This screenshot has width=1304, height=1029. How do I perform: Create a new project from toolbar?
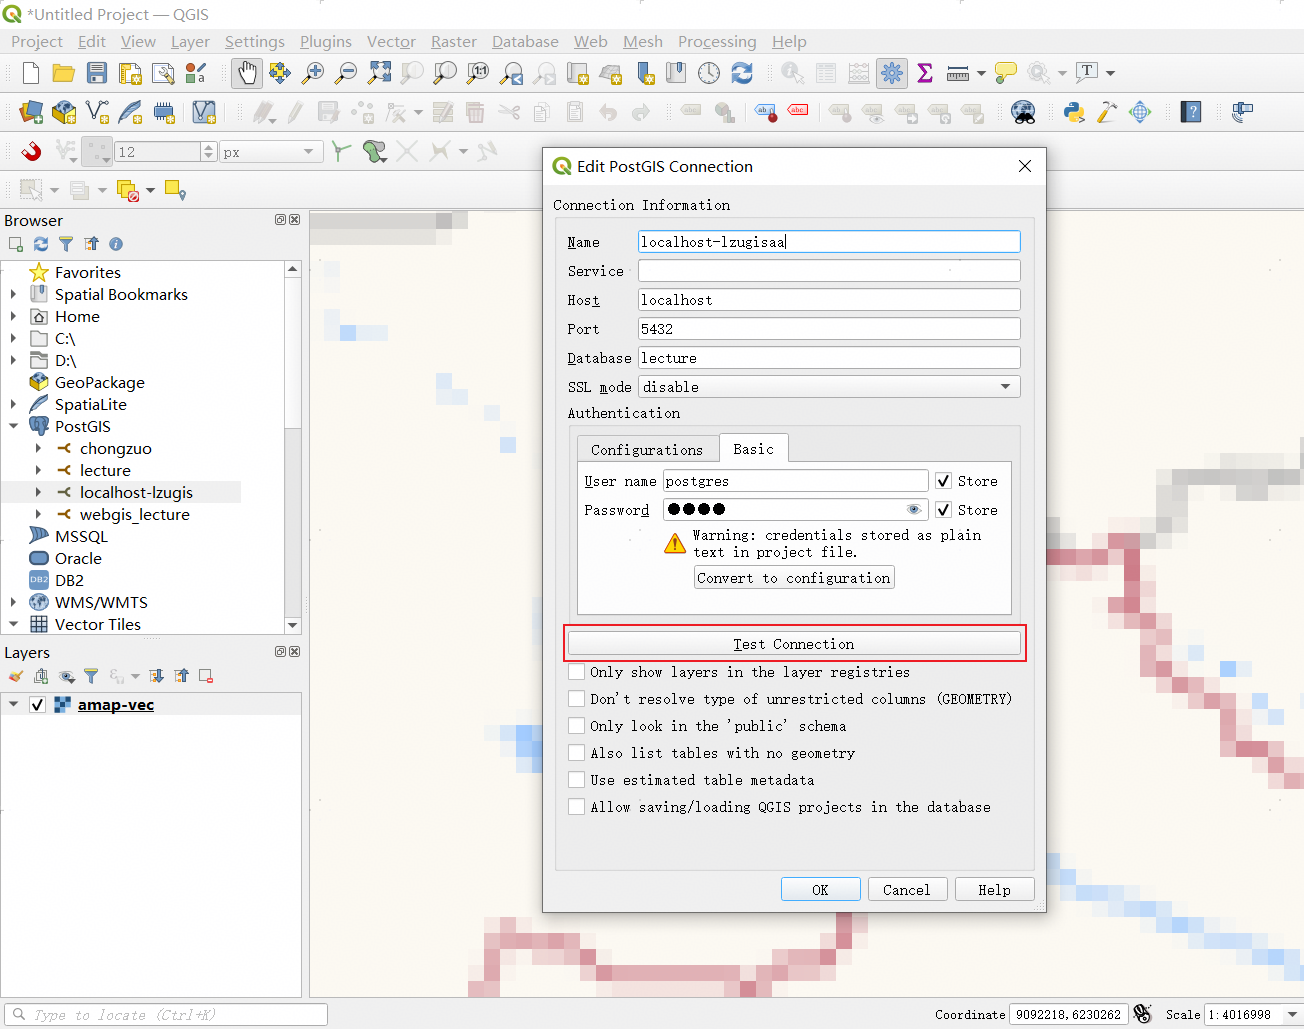[x=30, y=73]
